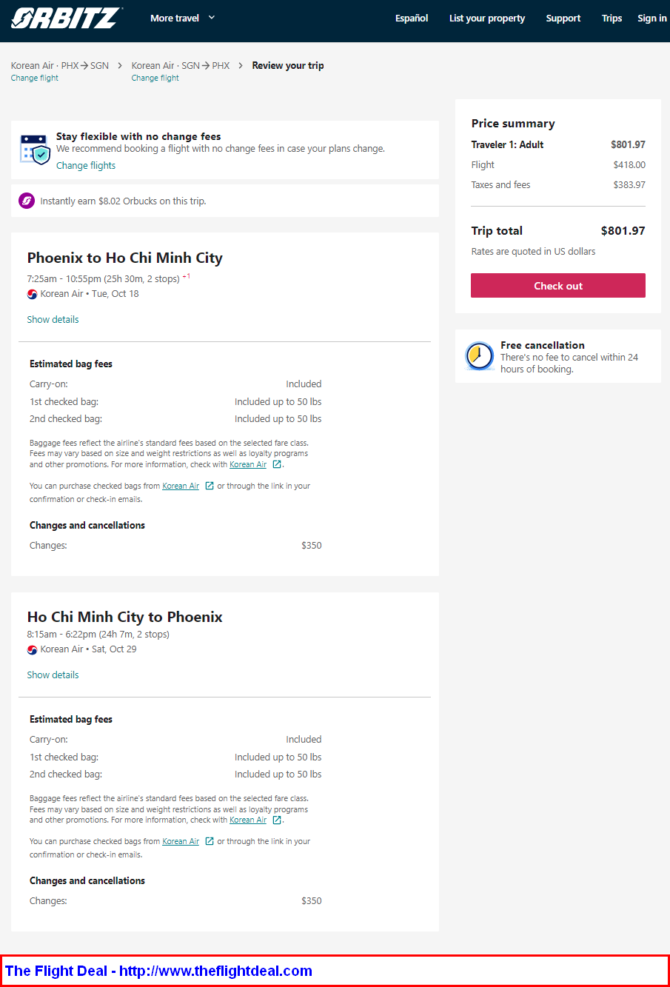Switch language to Español

tap(412, 18)
